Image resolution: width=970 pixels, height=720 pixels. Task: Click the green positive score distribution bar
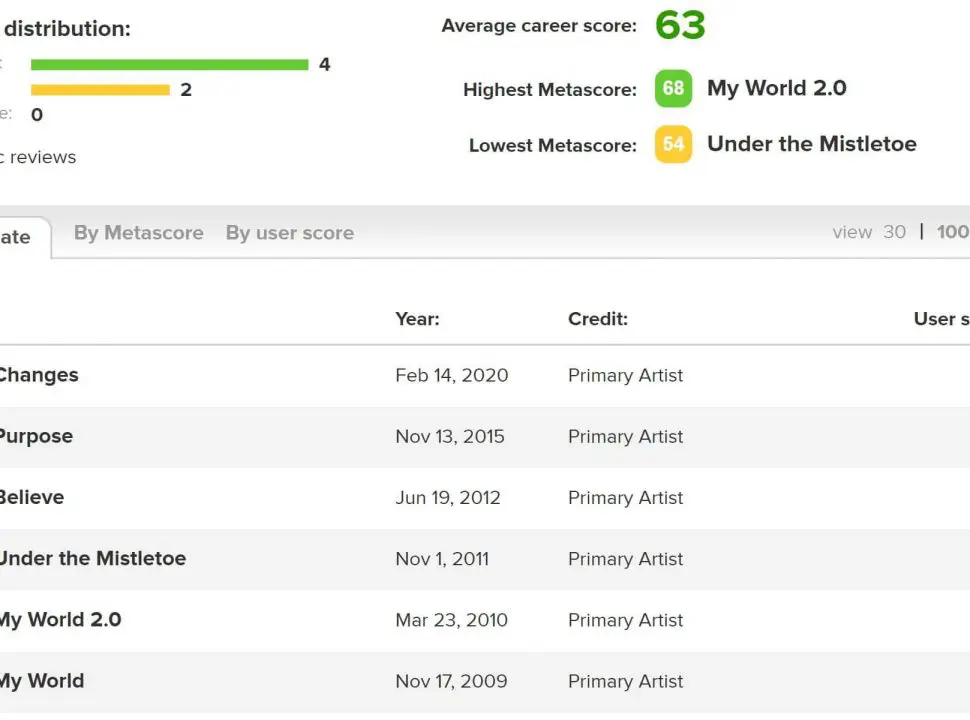[x=169, y=65]
